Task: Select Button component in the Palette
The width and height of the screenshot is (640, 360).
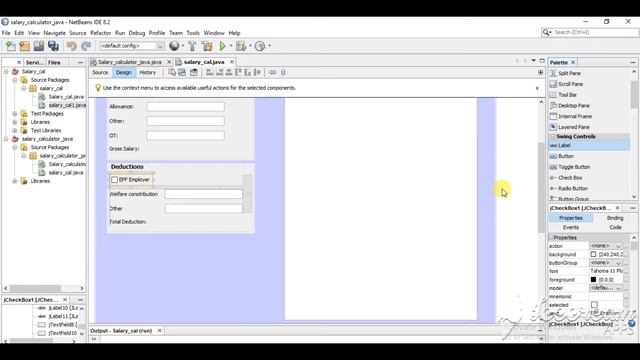Action: pyautogui.click(x=566, y=156)
